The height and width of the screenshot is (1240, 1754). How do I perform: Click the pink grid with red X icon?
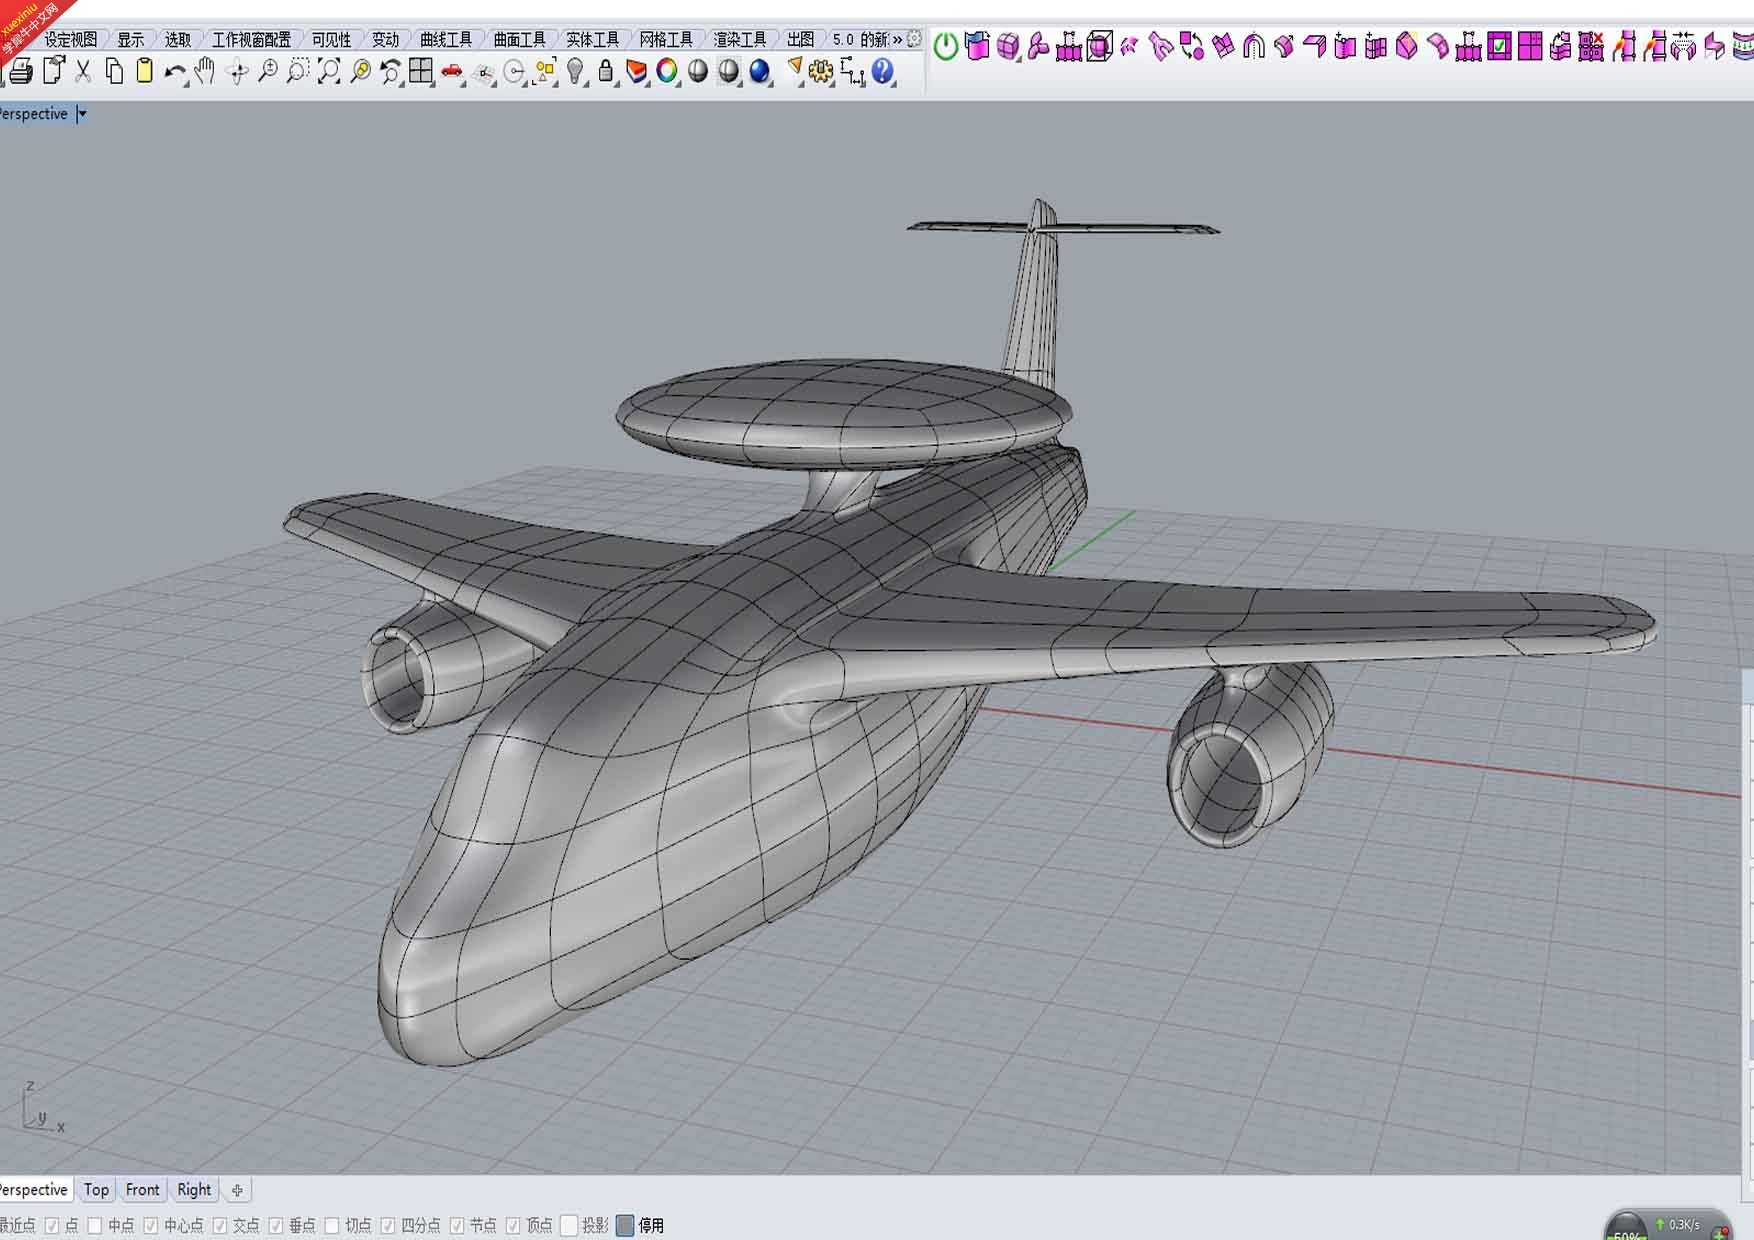(1591, 46)
